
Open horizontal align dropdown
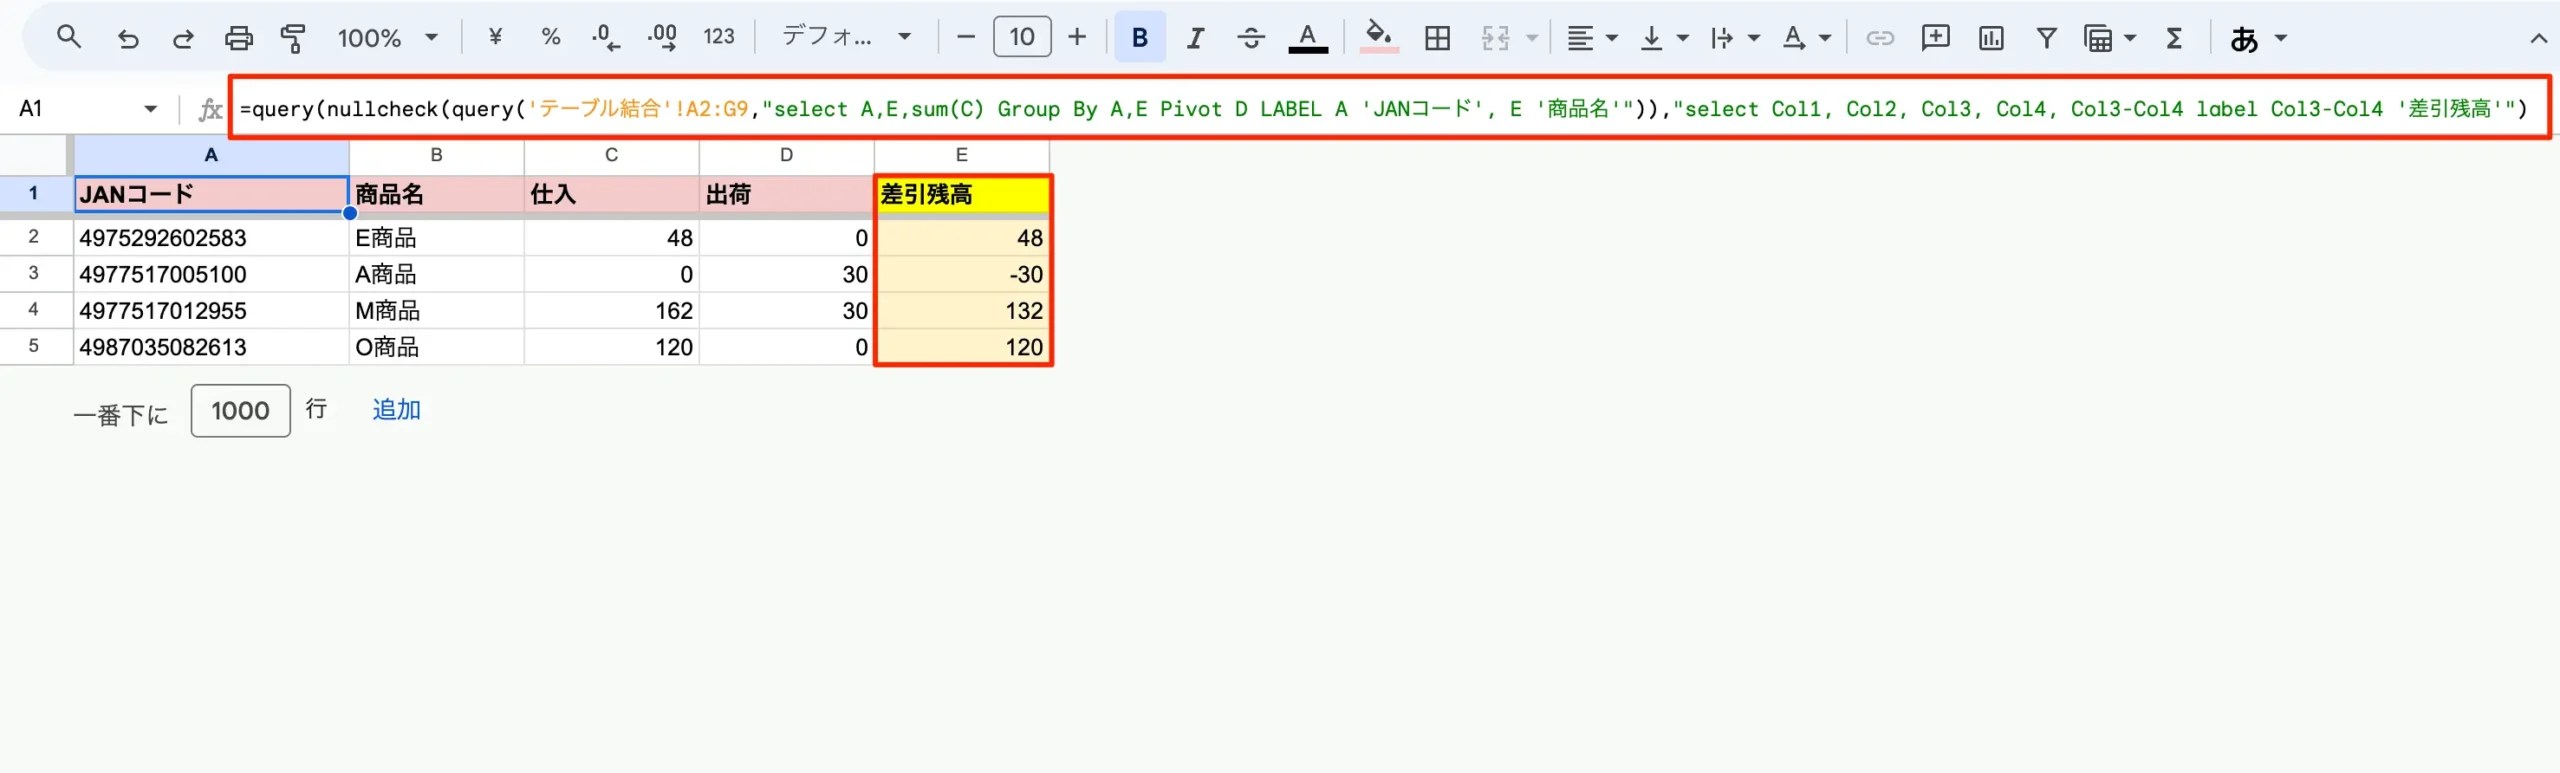click(x=1591, y=38)
